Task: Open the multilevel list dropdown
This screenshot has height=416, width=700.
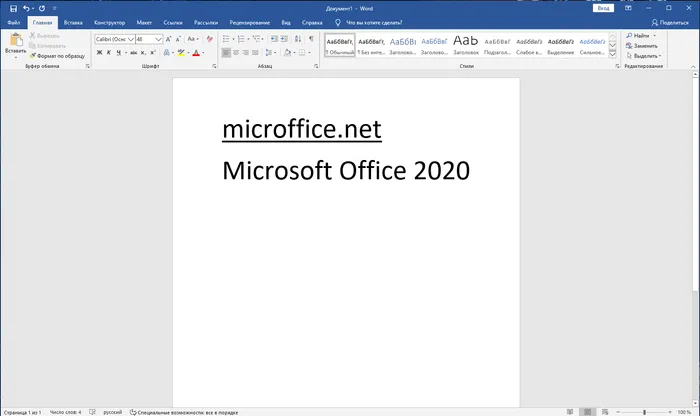Action: click(x=262, y=39)
